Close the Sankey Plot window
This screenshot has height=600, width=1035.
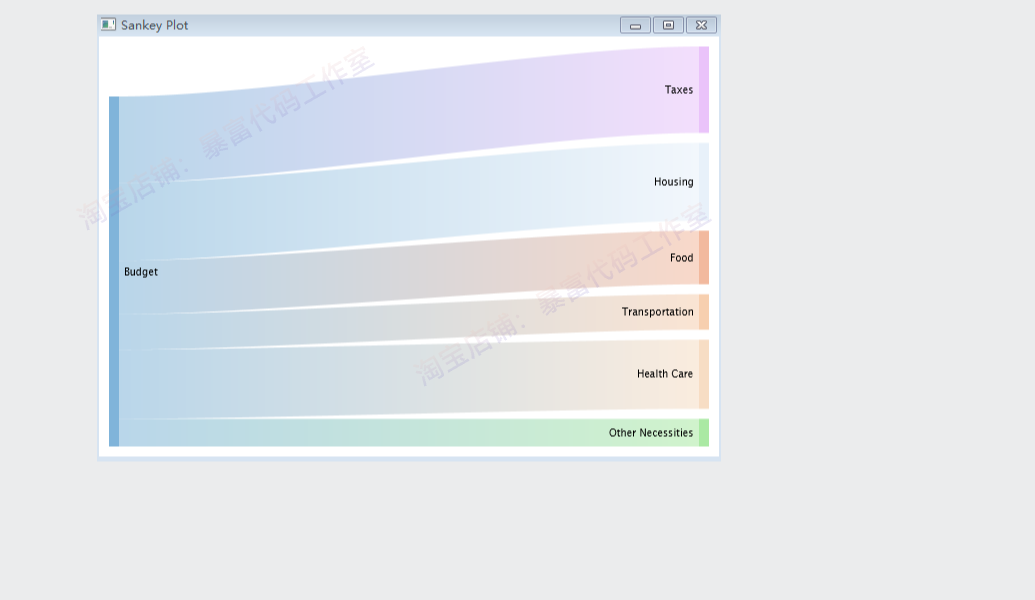pyautogui.click(x=701, y=25)
